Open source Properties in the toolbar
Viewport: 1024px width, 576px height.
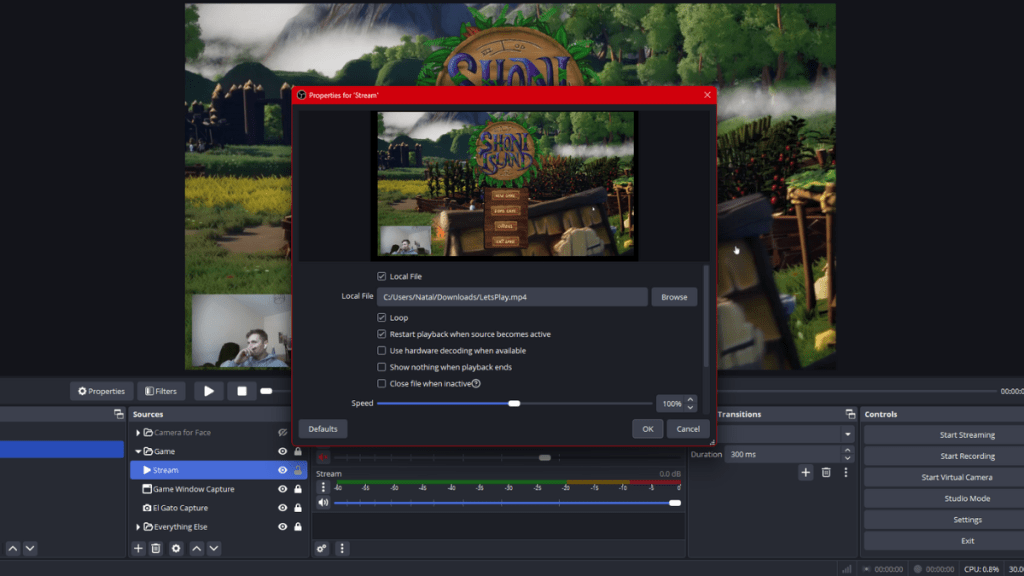click(x=101, y=391)
